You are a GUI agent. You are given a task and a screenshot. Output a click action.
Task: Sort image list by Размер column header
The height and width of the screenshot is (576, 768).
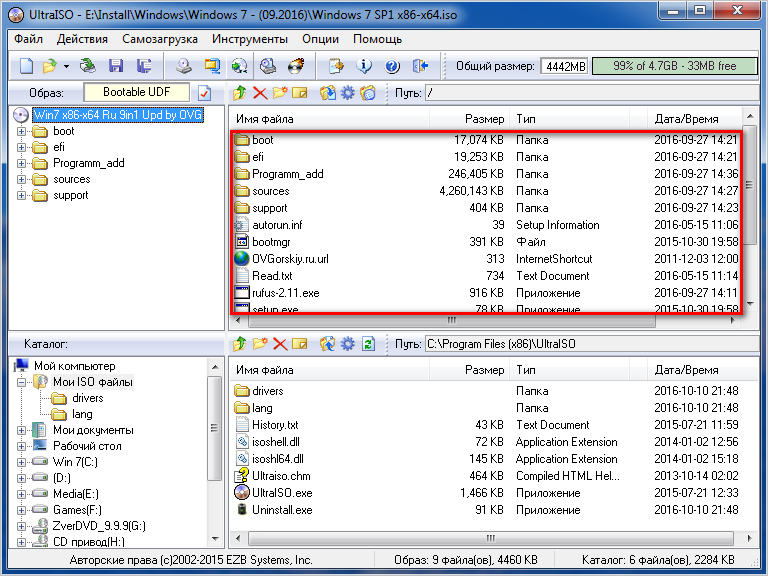pyautogui.click(x=468, y=119)
